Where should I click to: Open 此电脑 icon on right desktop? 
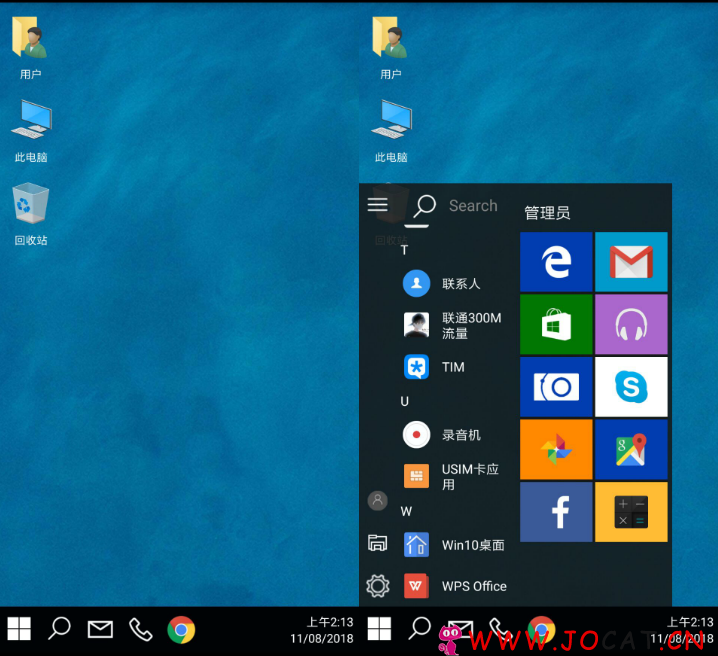click(391, 131)
